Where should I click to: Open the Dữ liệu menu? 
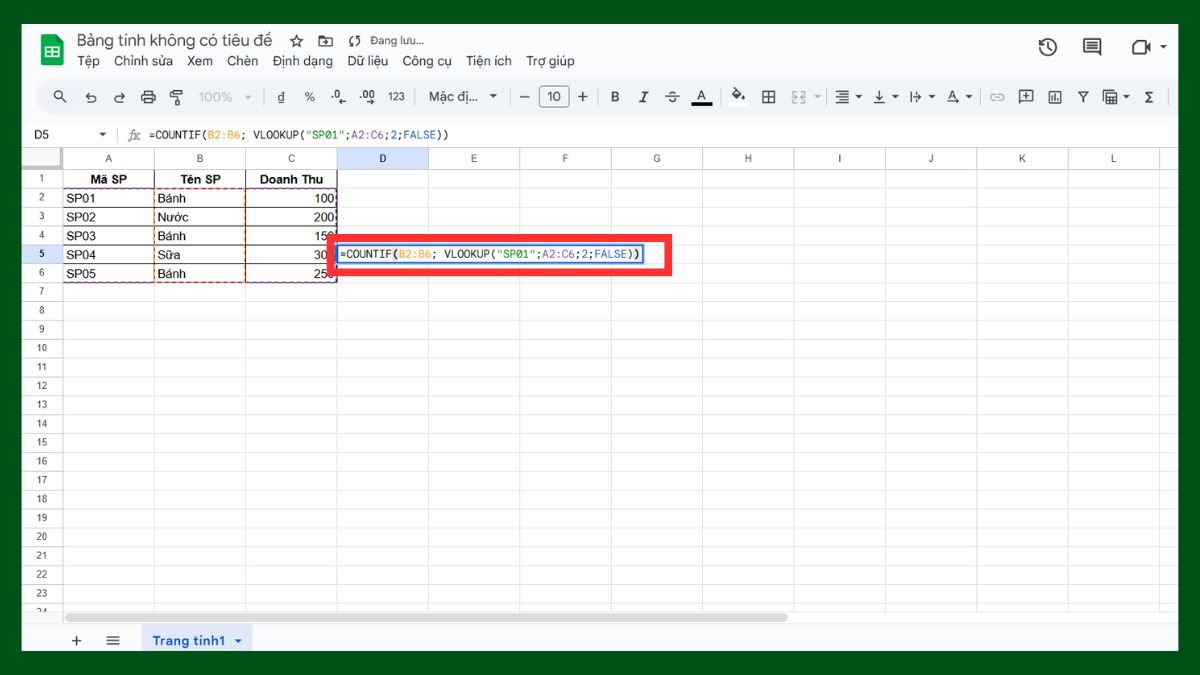click(368, 61)
